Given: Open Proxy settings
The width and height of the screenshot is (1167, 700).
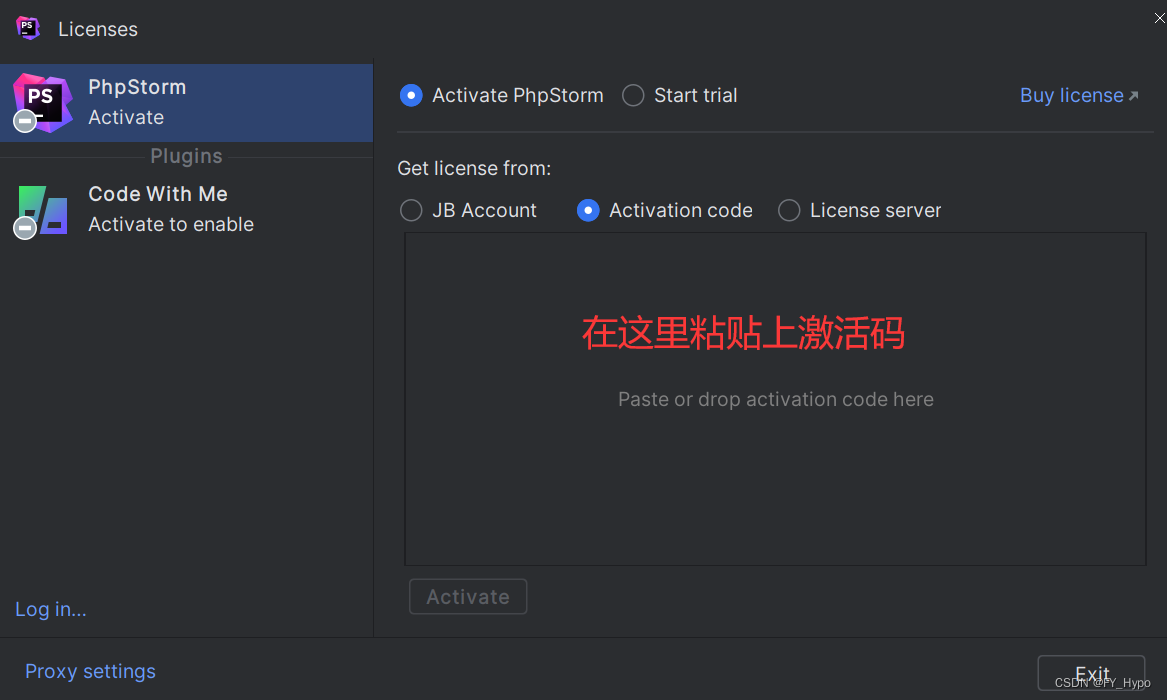Looking at the screenshot, I should [90, 671].
